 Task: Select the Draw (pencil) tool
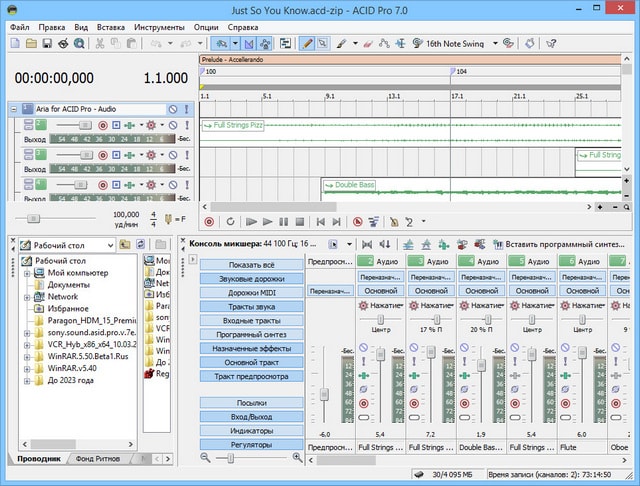(307, 44)
